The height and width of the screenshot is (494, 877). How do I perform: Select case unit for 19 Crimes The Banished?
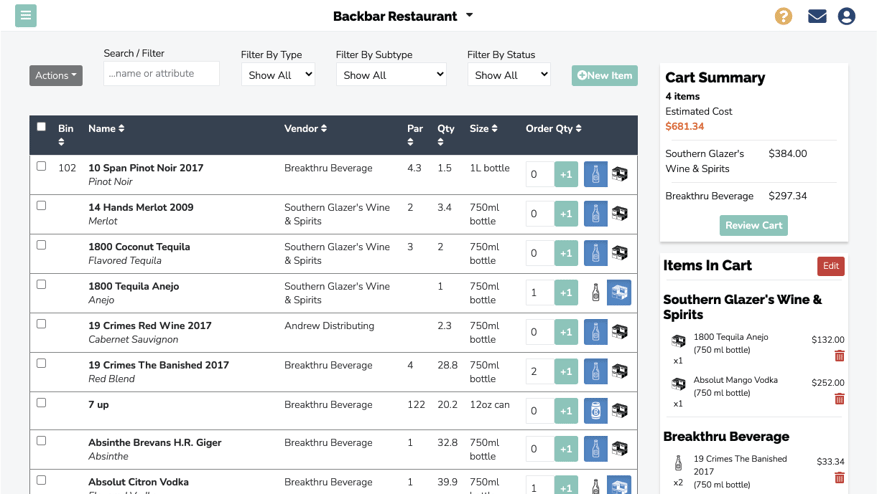point(620,371)
